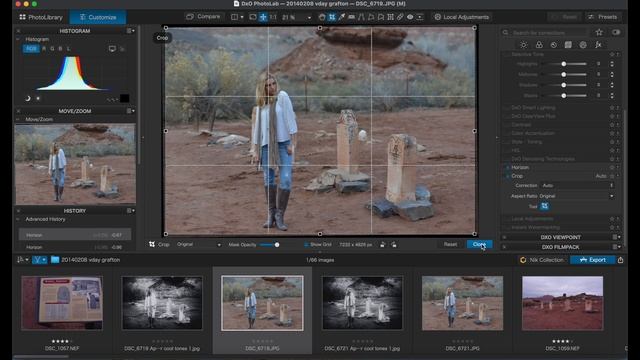The height and width of the screenshot is (360, 640).
Task: Open the Light corrections palette icon
Action: click(x=524, y=44)
